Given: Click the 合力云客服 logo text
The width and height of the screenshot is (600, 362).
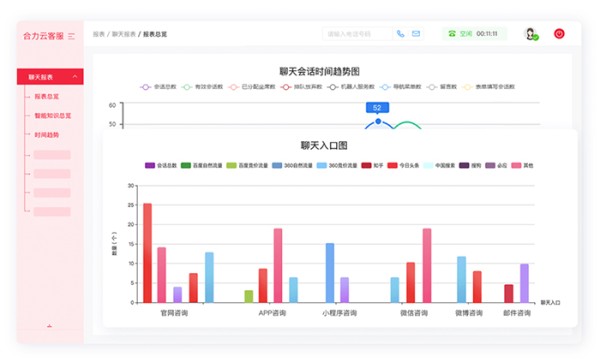Looking at the screenshot, I should tap(43, 36).
